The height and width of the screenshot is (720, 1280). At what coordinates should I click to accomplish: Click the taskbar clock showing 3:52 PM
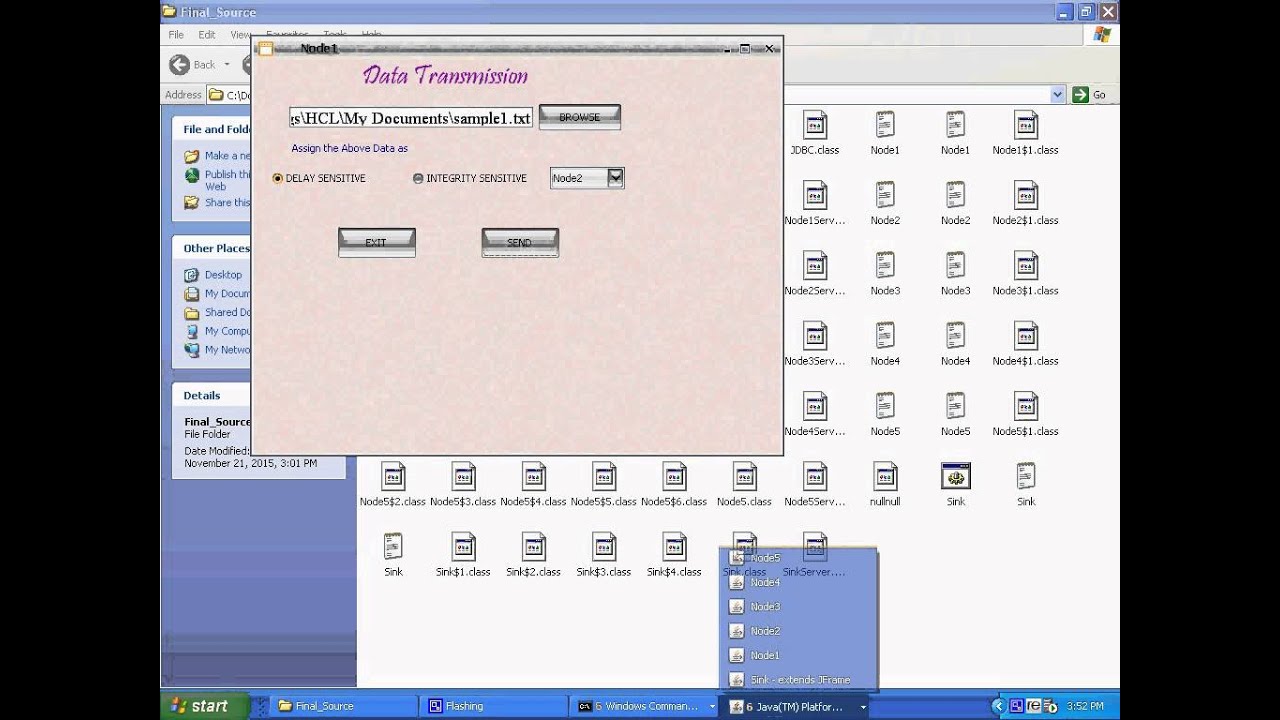[x=1085, y=706]
